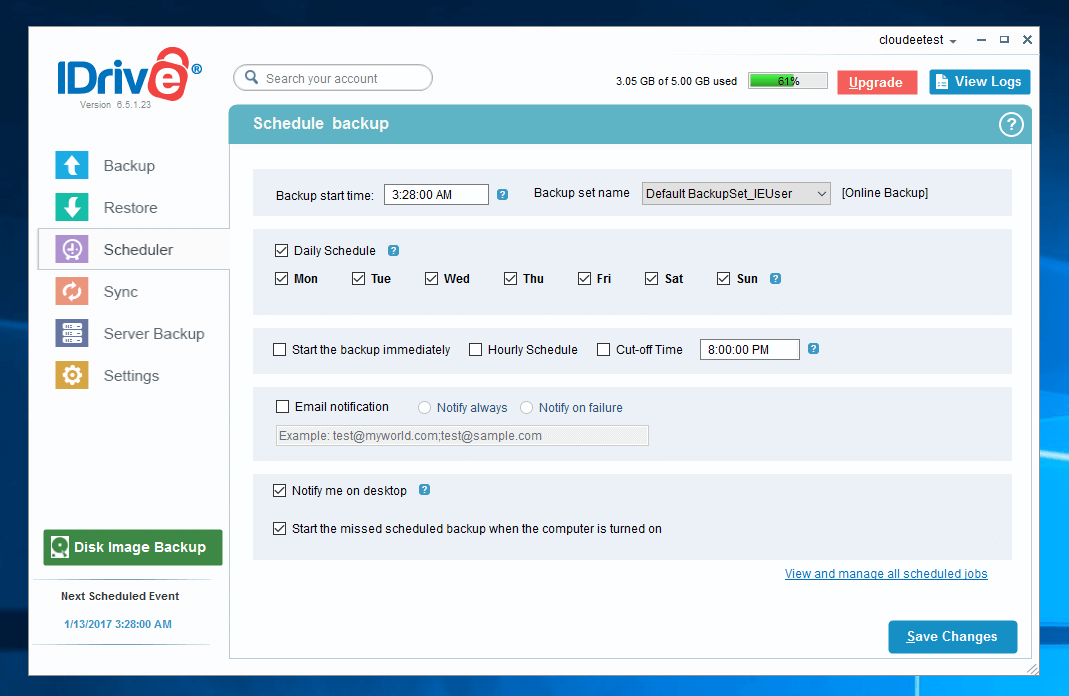Click help icon next to Backup start time
The width and height of the screenshot is (1069, 696).
pos(503,195)
